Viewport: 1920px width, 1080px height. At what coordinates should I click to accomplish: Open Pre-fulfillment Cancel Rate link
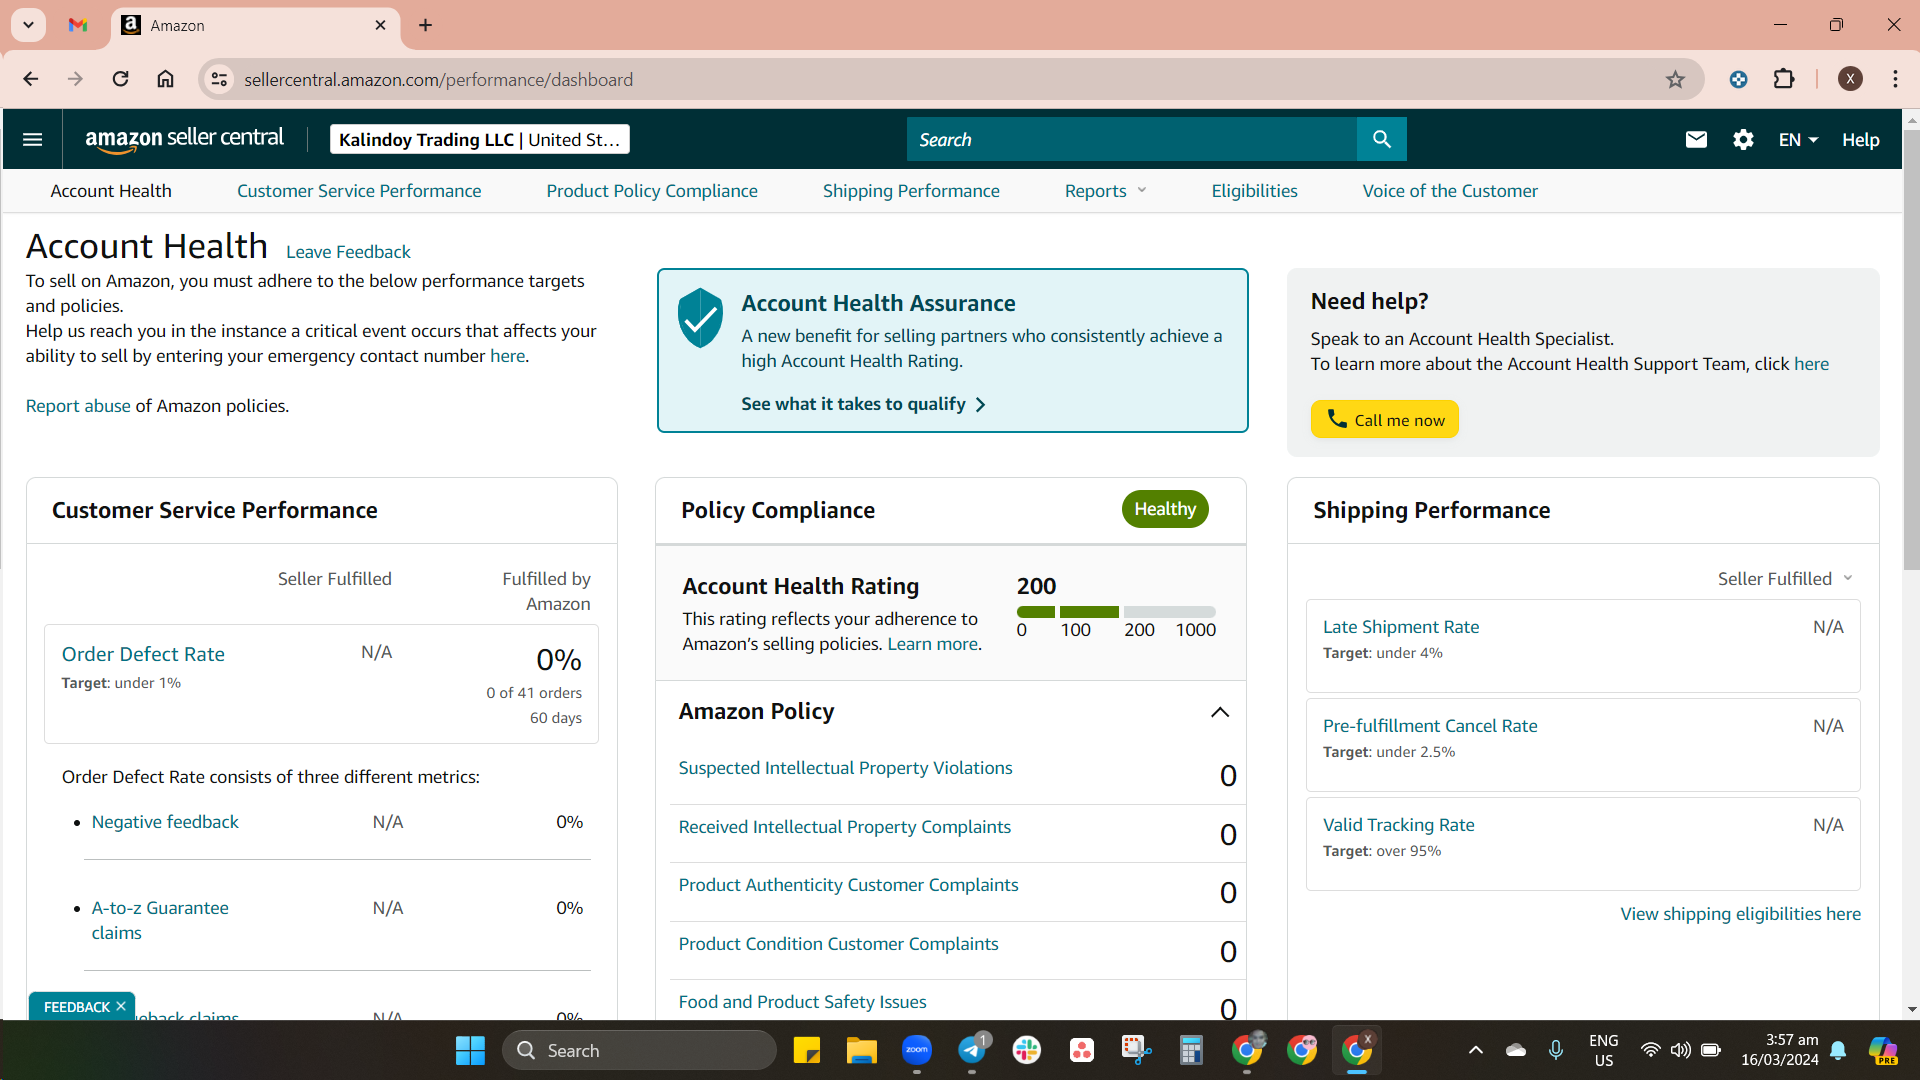[x=1430, y=726]
